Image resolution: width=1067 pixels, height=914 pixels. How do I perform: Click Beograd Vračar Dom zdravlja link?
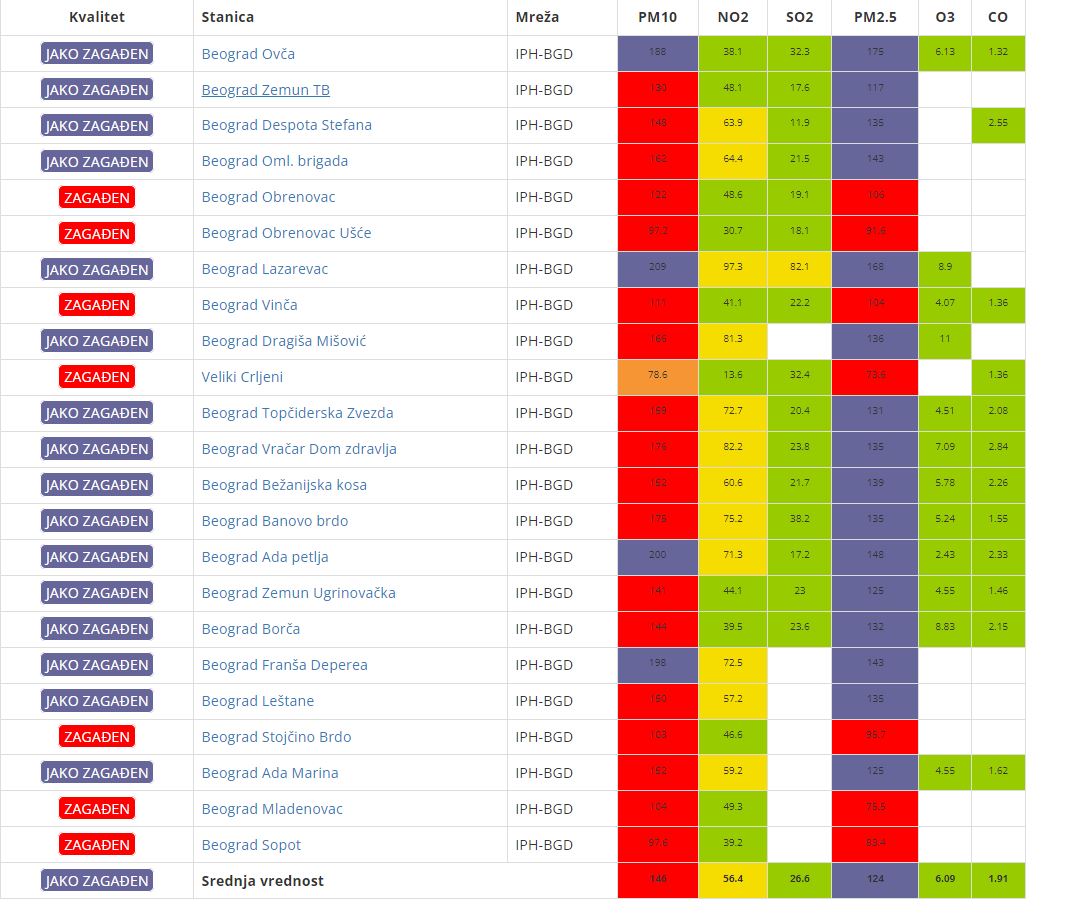(x=299, y=449)
